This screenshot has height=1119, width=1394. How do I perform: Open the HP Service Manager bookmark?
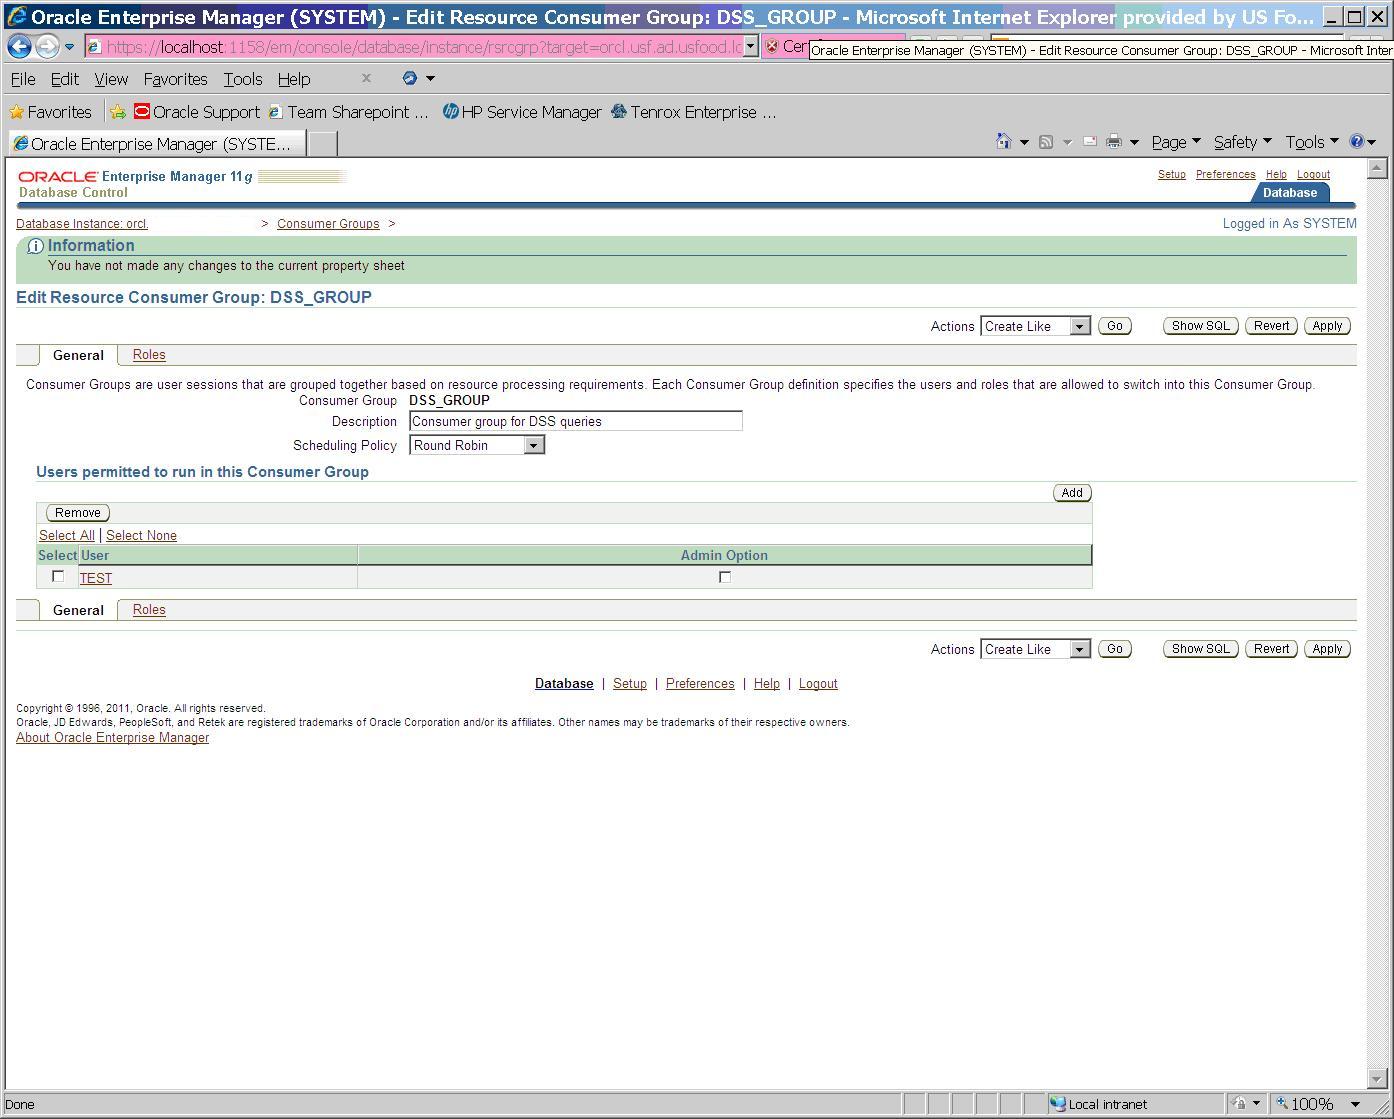click(522, 112)
